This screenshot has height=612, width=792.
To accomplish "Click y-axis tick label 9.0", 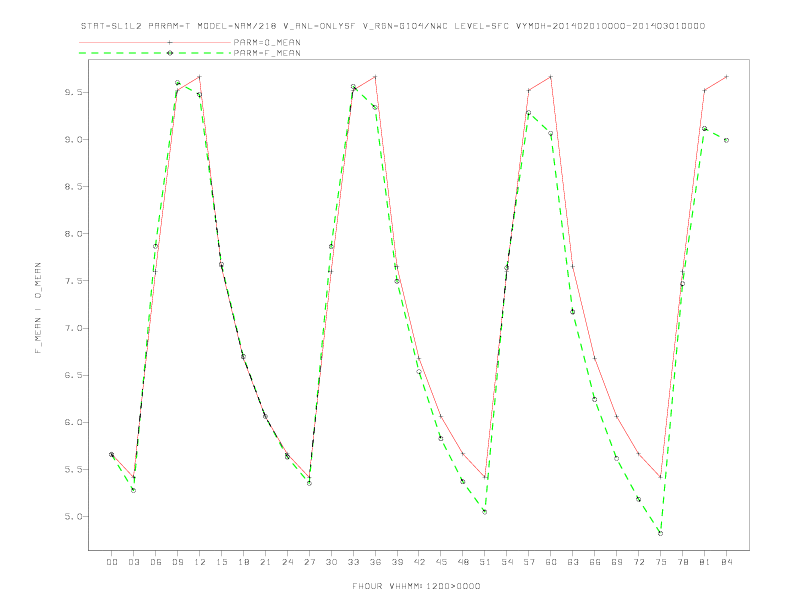I will [x=74, y=139].
